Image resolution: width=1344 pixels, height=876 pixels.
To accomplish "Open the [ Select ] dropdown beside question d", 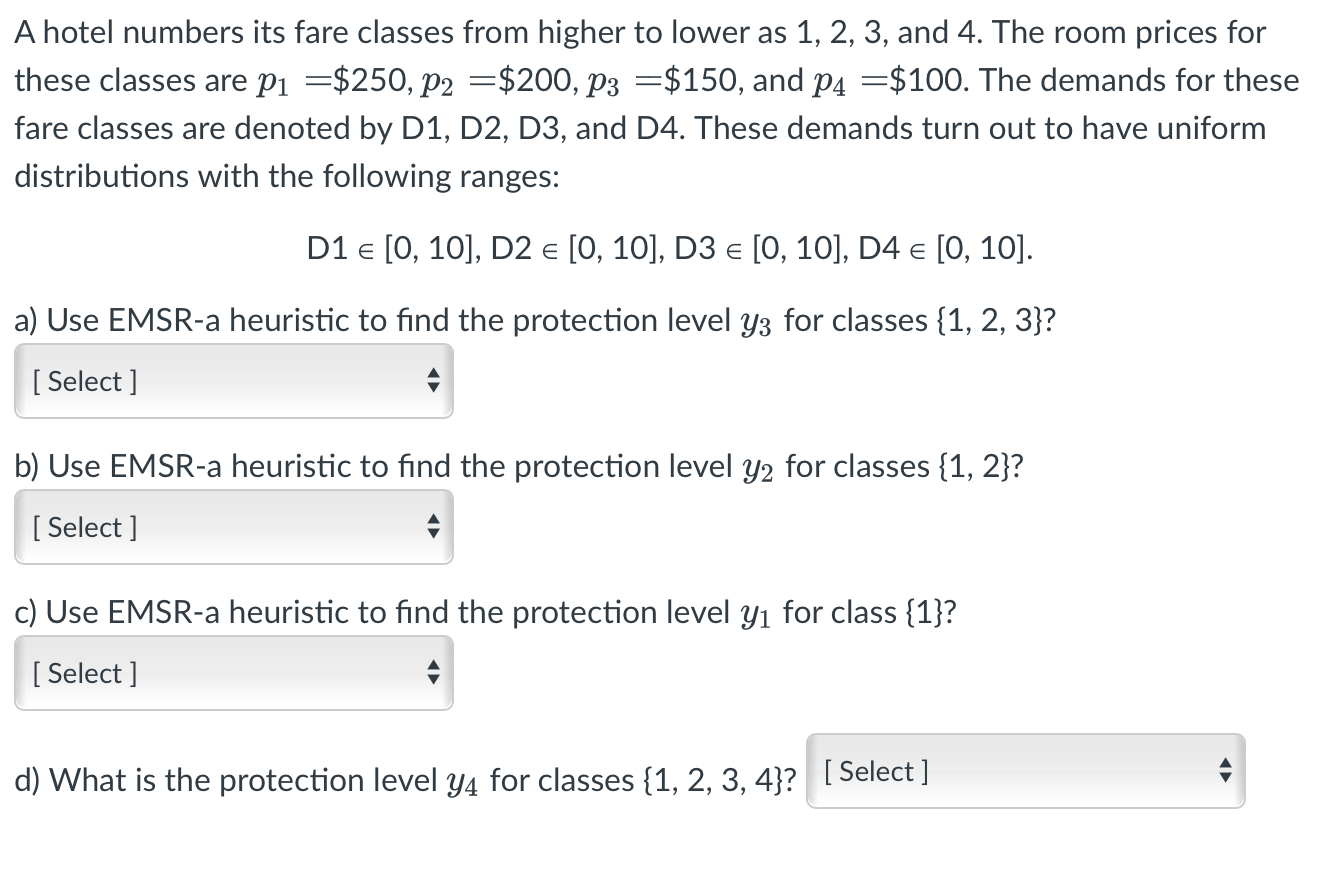I will tap(1023, 771).
